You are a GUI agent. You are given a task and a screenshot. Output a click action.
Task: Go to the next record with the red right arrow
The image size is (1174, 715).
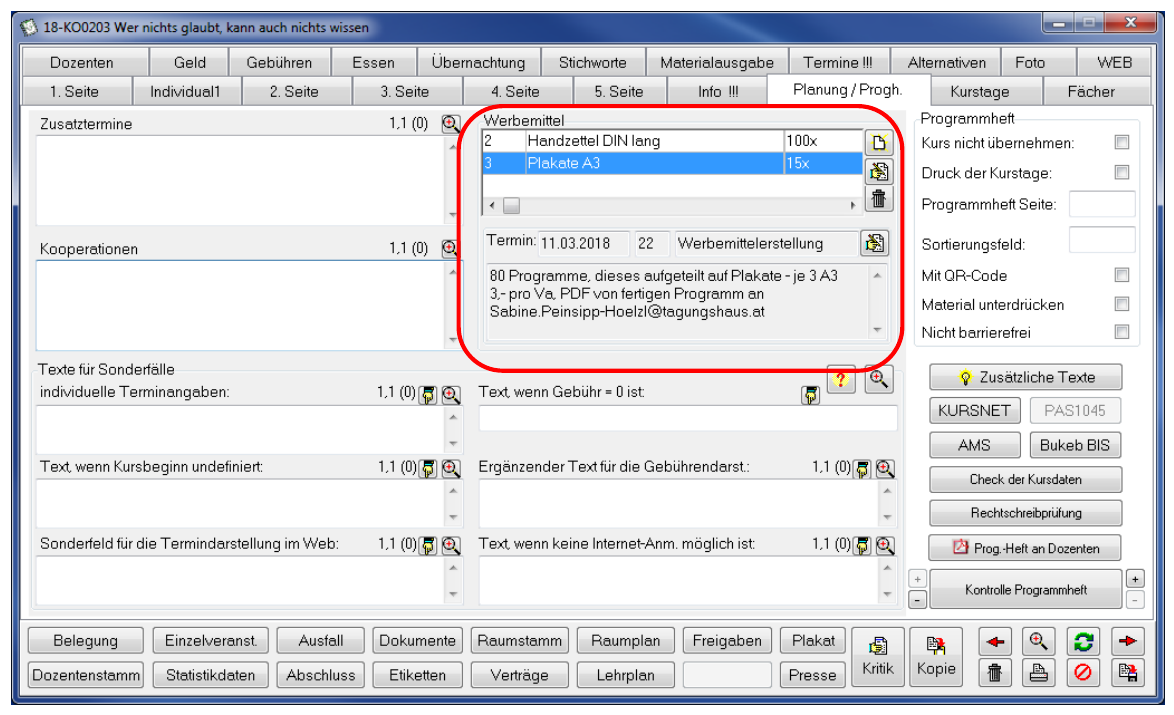click(1127, 642)
